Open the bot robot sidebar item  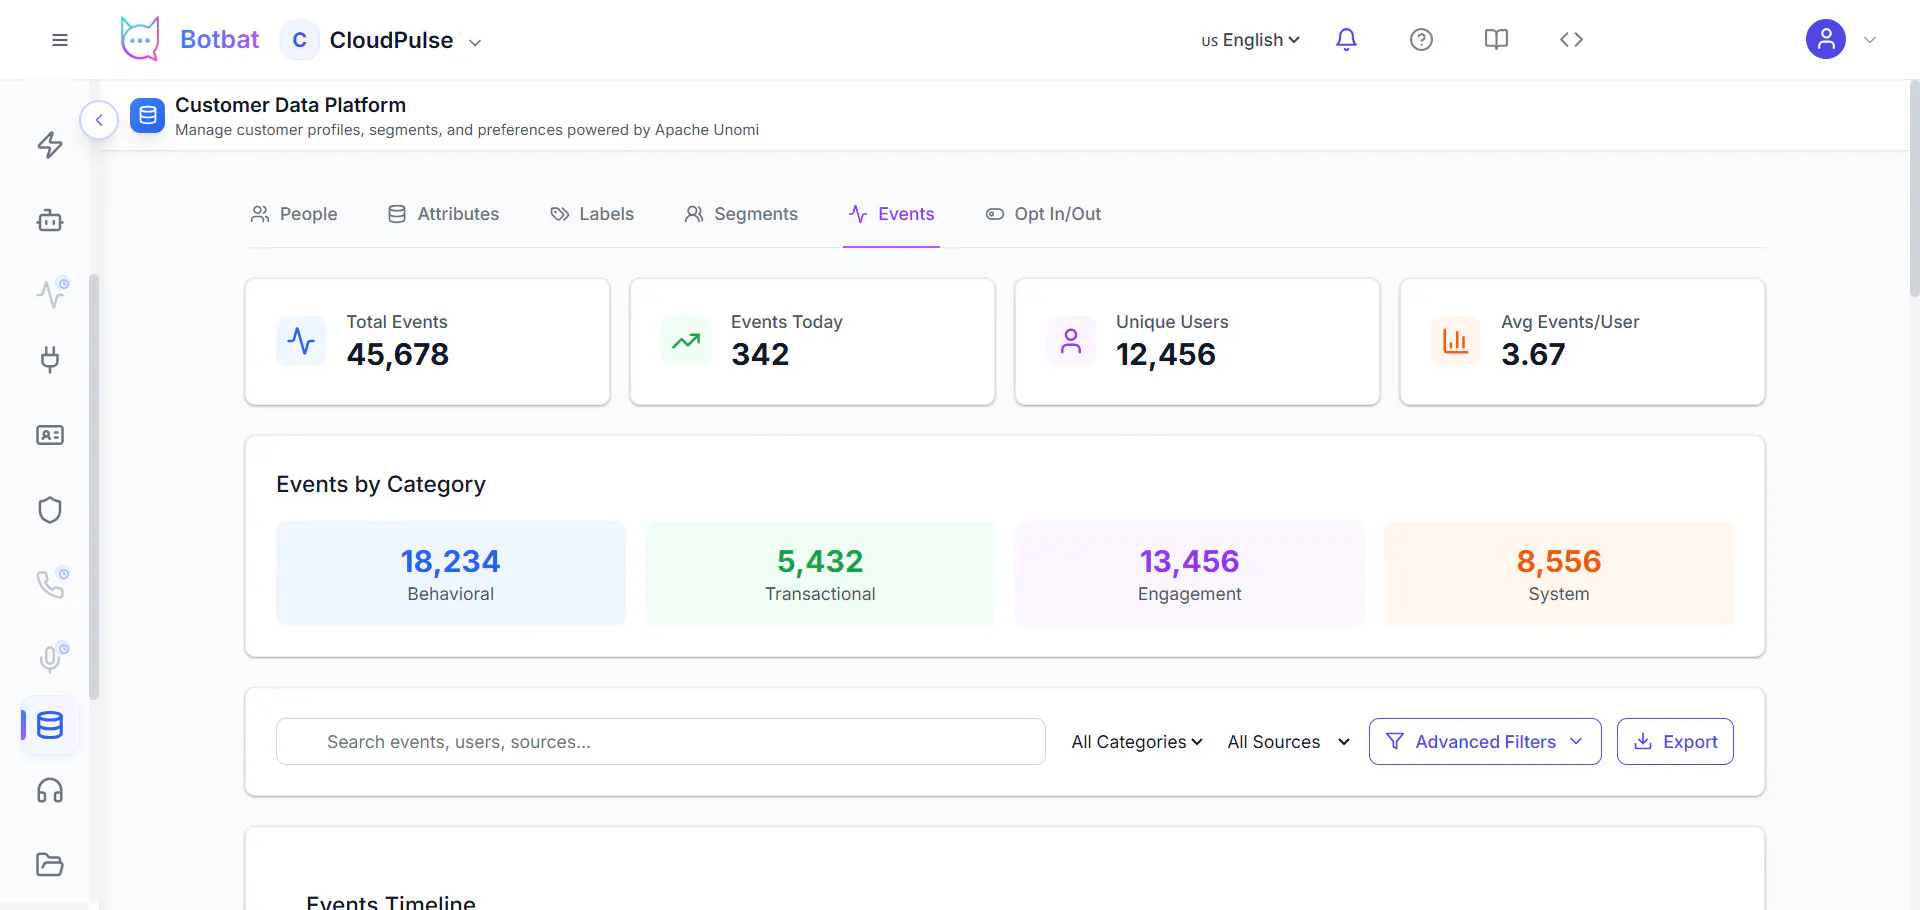pos(50,221)
